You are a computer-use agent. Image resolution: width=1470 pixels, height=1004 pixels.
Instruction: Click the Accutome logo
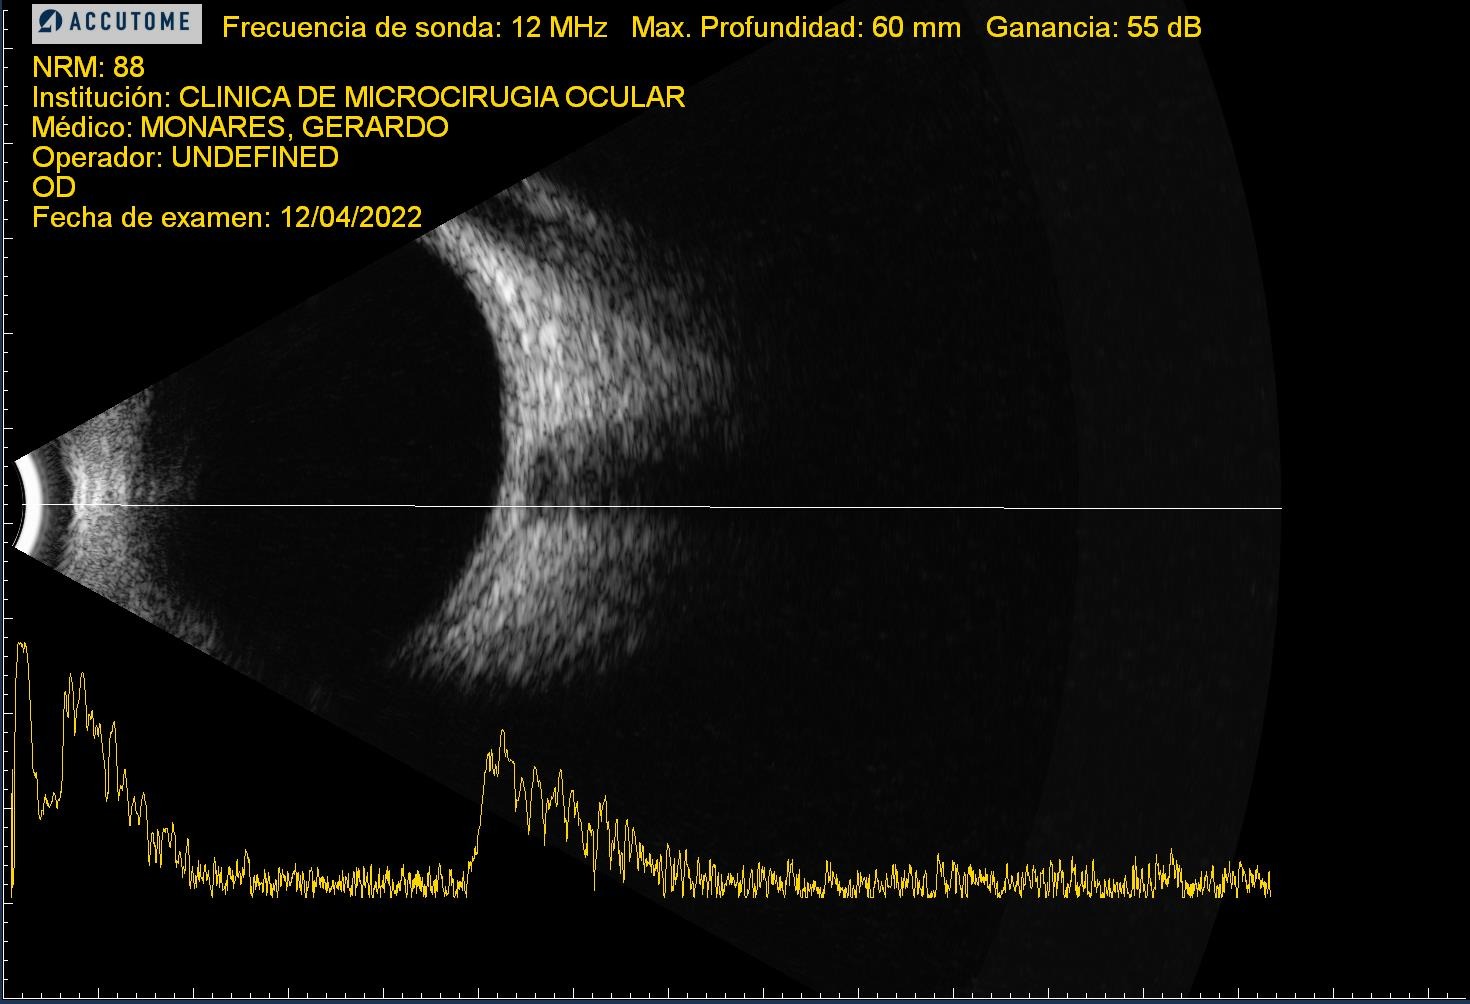116,24
